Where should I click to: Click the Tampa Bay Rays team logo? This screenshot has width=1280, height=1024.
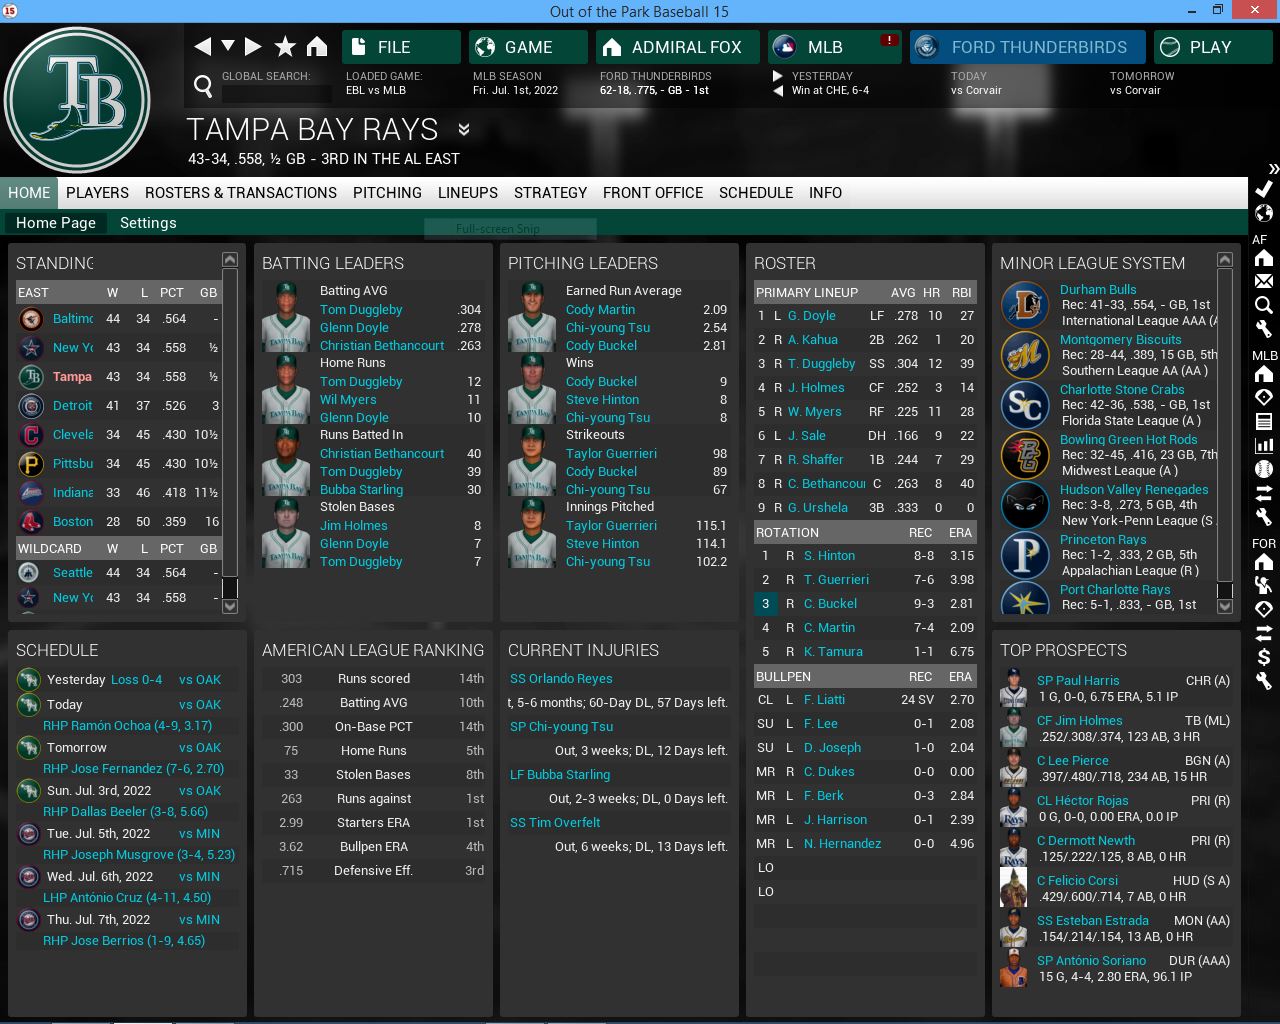coord(77,101)
